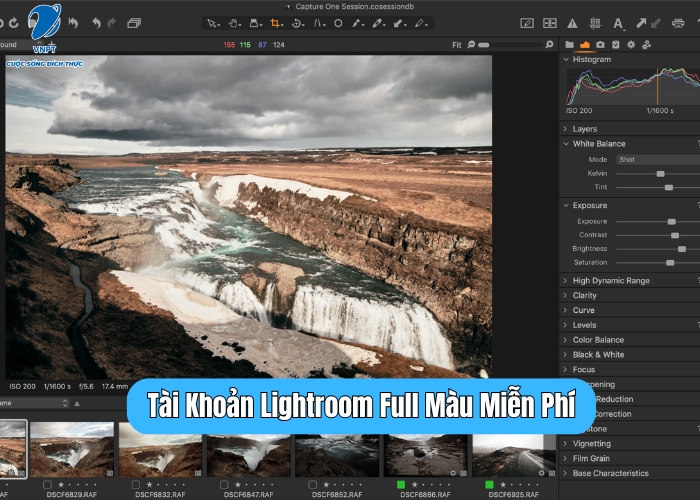Toggle green color tag of DSCF6866.RAF
This screenshot has width=700, height=500.
(x=401, y=484)
